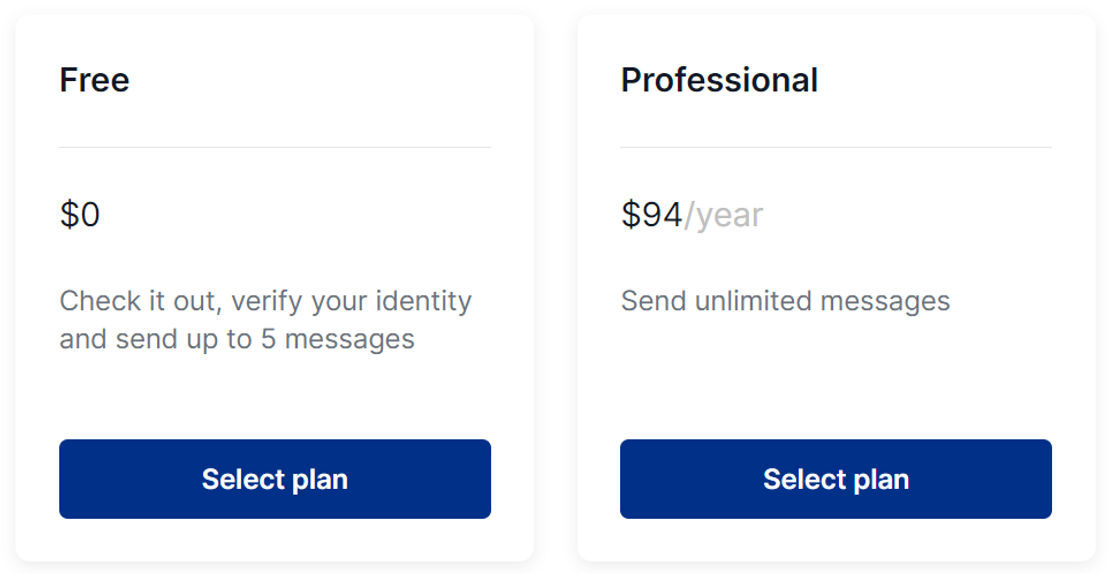This screenshot has height=574, width=1108.
Task: Click the $0 price text
Action: pos(80,214)
